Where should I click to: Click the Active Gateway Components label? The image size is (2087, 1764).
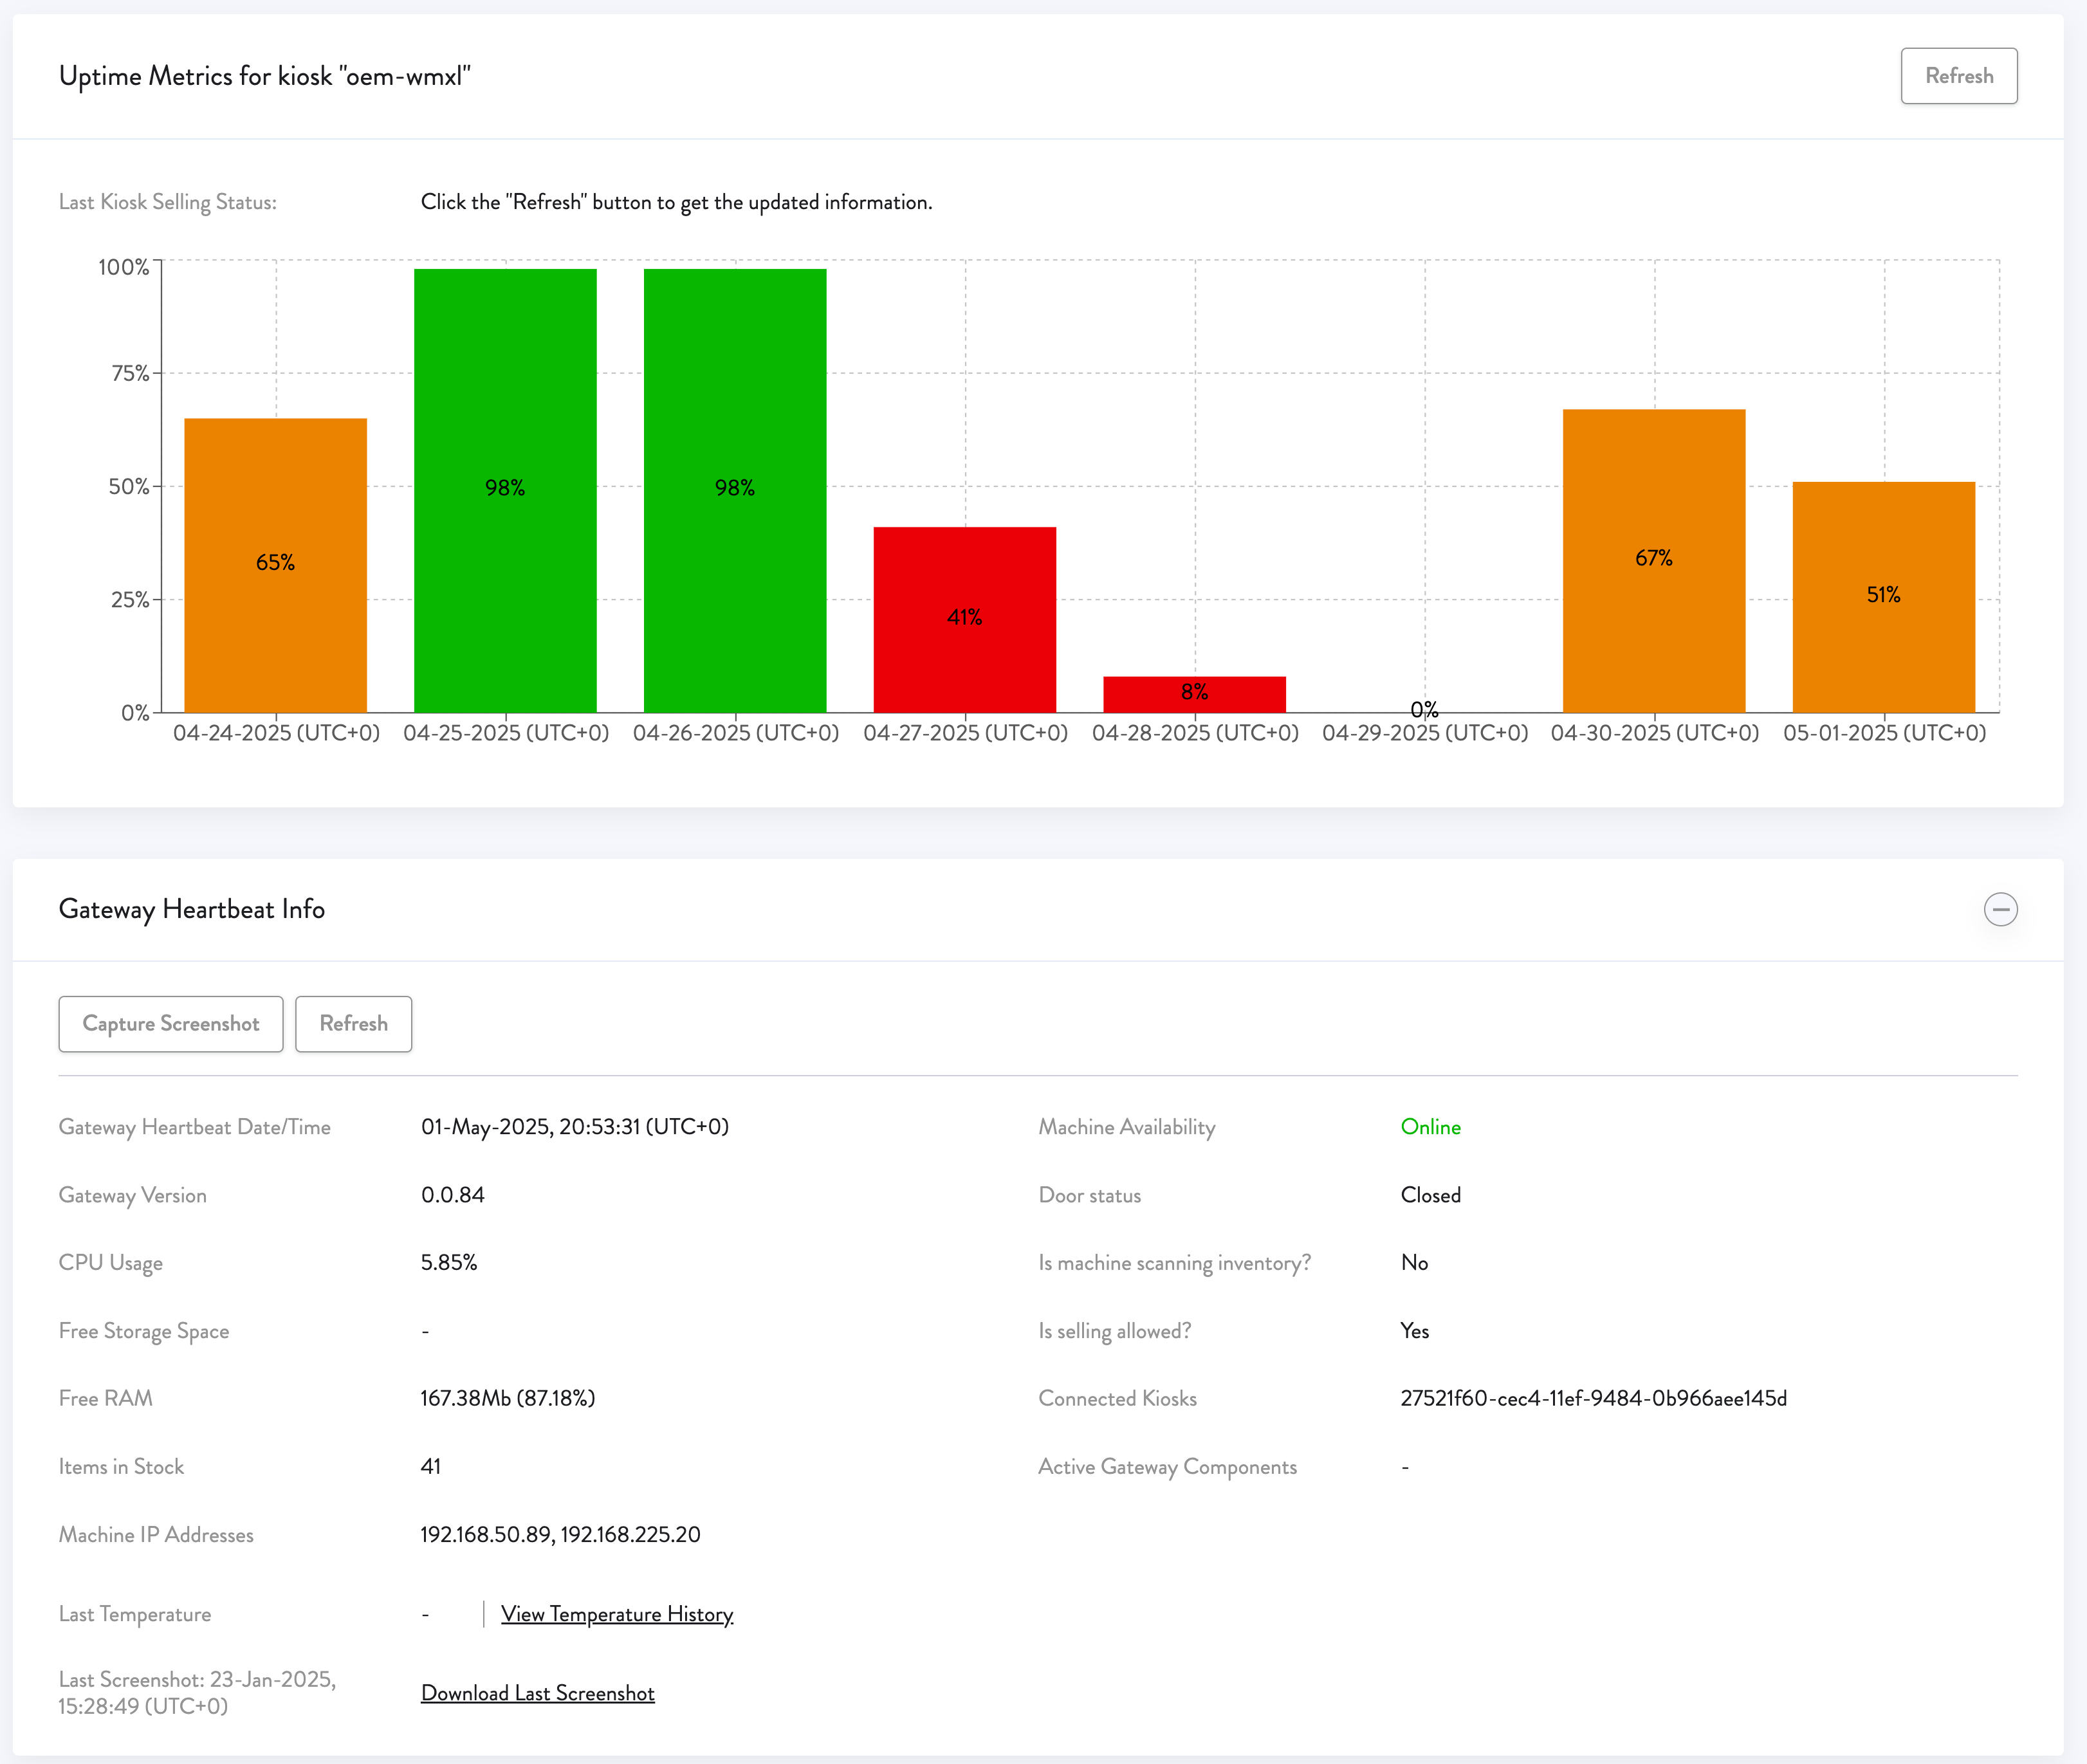point(1167,1466)
